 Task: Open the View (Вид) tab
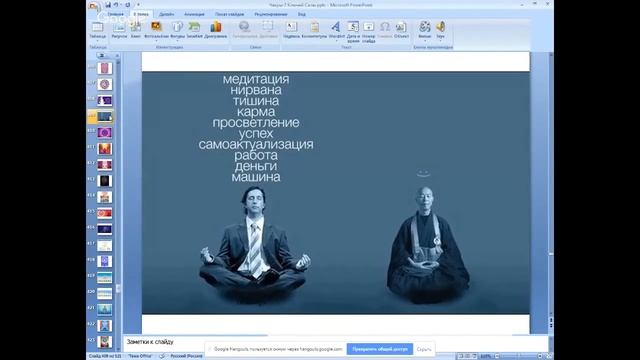coord(301,14)
